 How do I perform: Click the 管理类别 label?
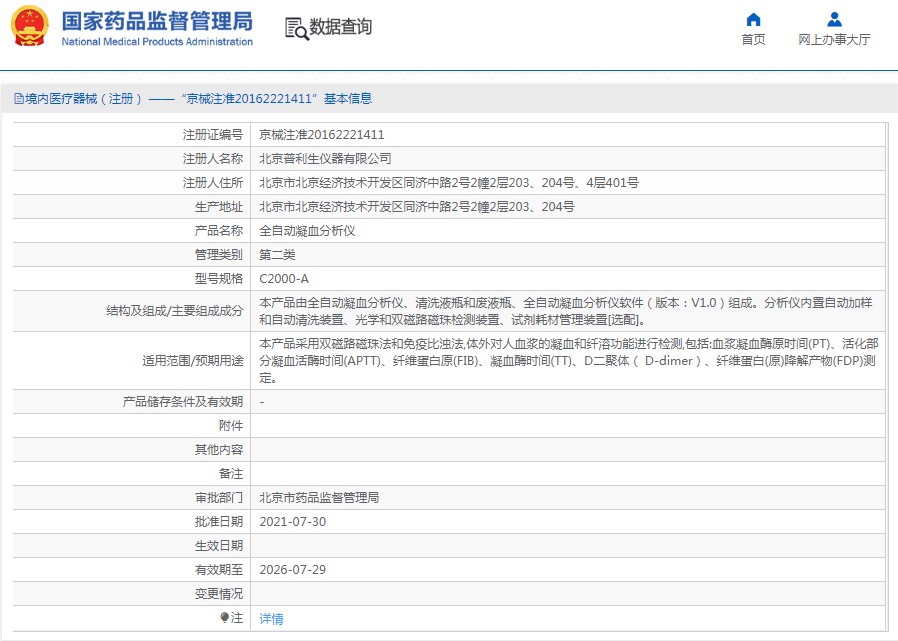tap(219, 255)
